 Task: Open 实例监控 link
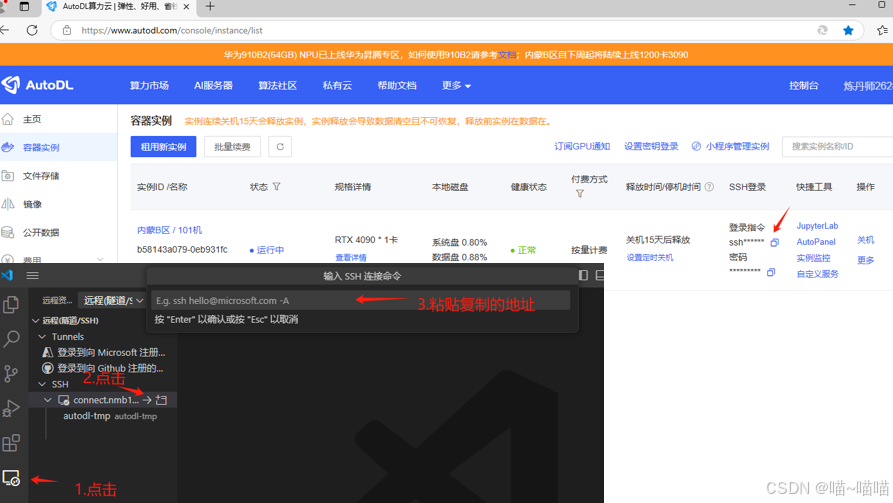(x=813, y=257)
